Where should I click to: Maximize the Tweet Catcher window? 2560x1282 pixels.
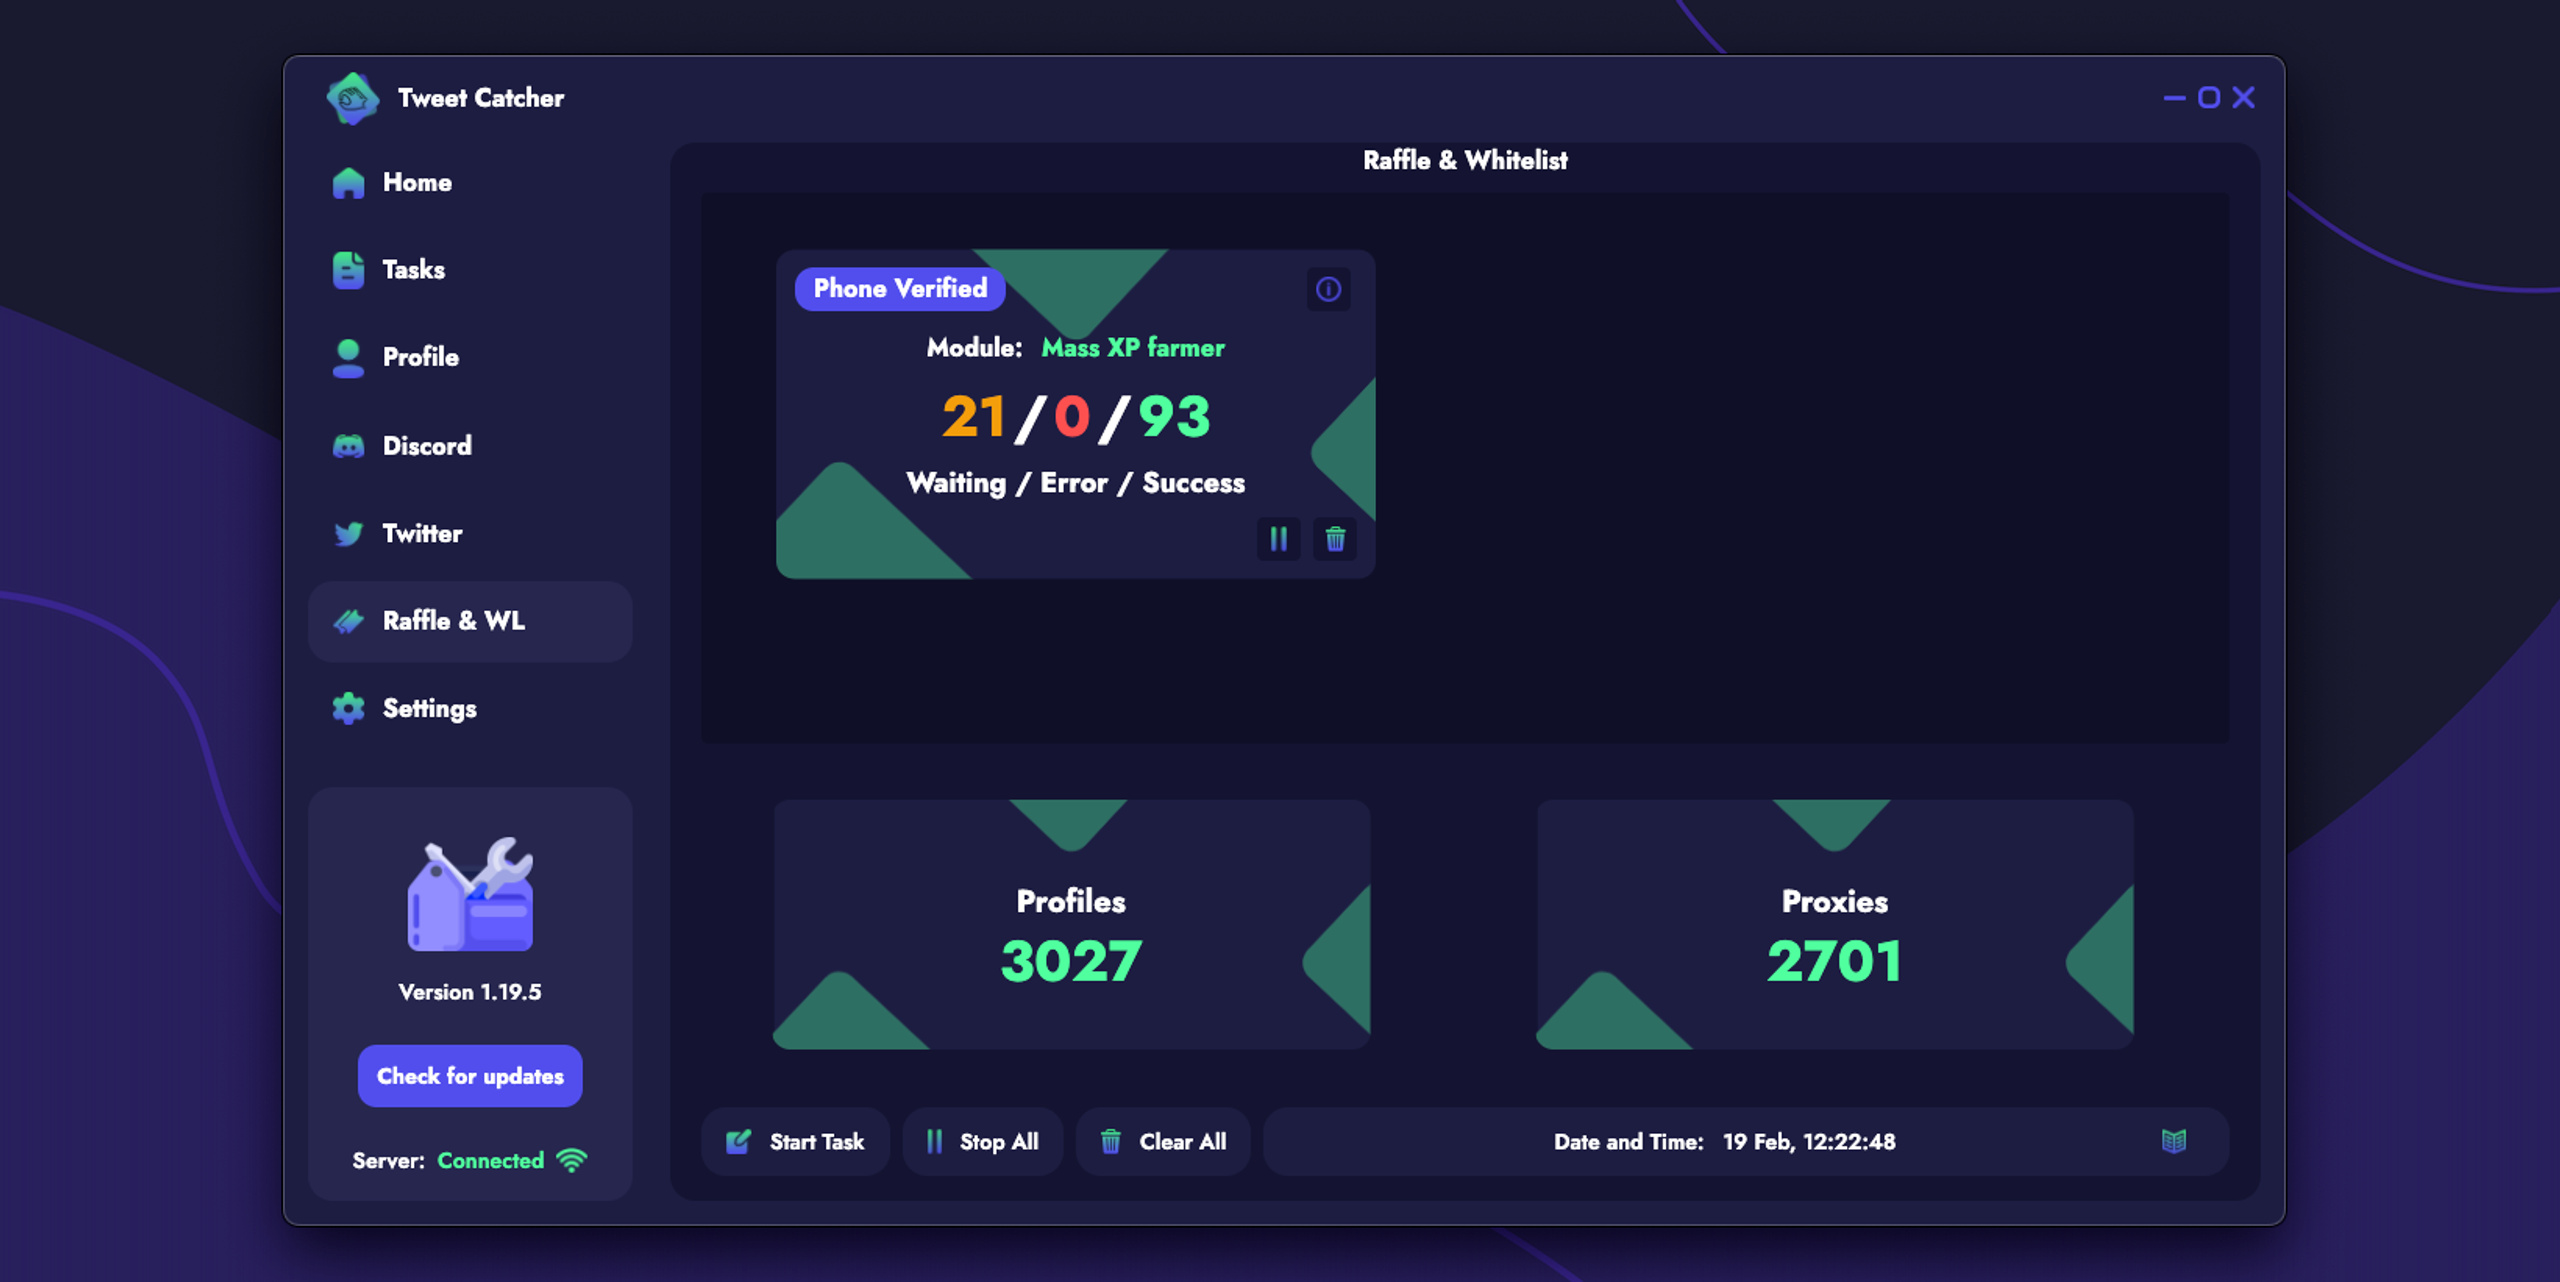(x=2209, y=98)
